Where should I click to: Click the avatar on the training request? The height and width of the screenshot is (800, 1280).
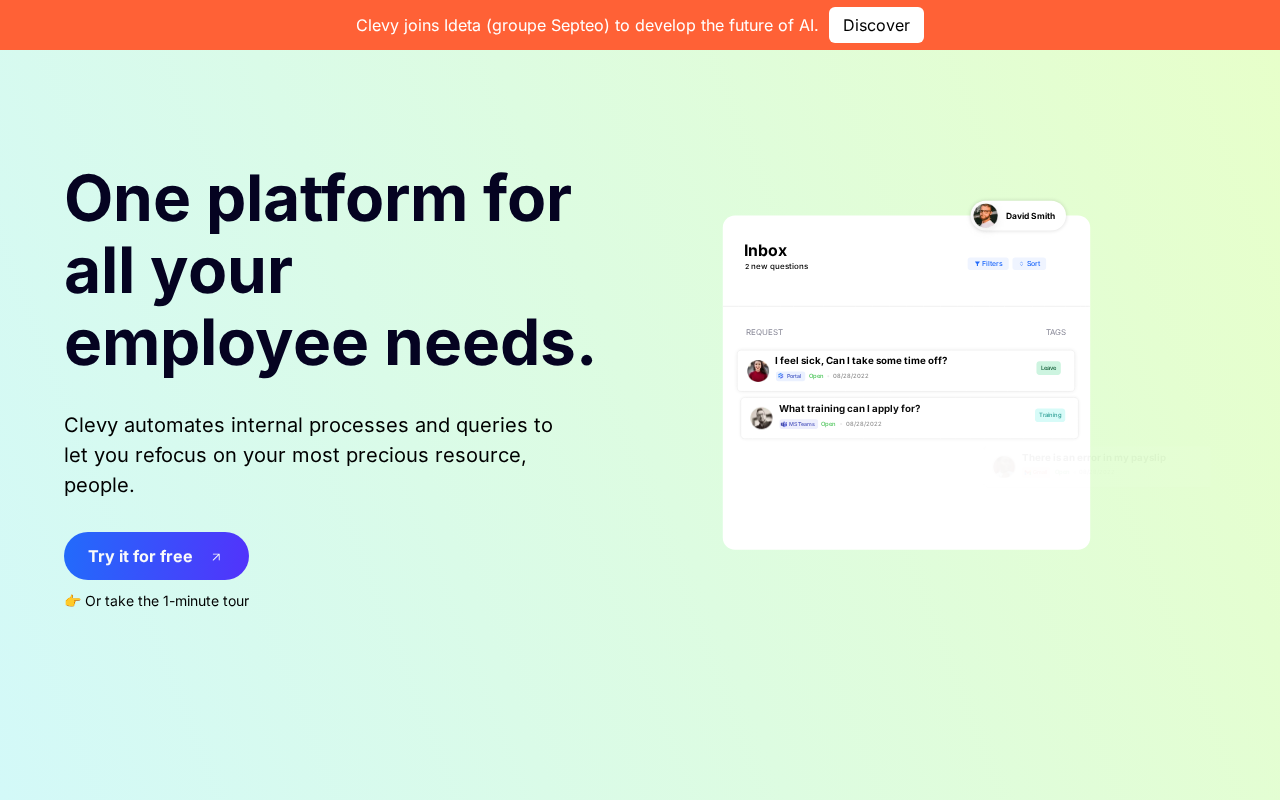point(762,418)
